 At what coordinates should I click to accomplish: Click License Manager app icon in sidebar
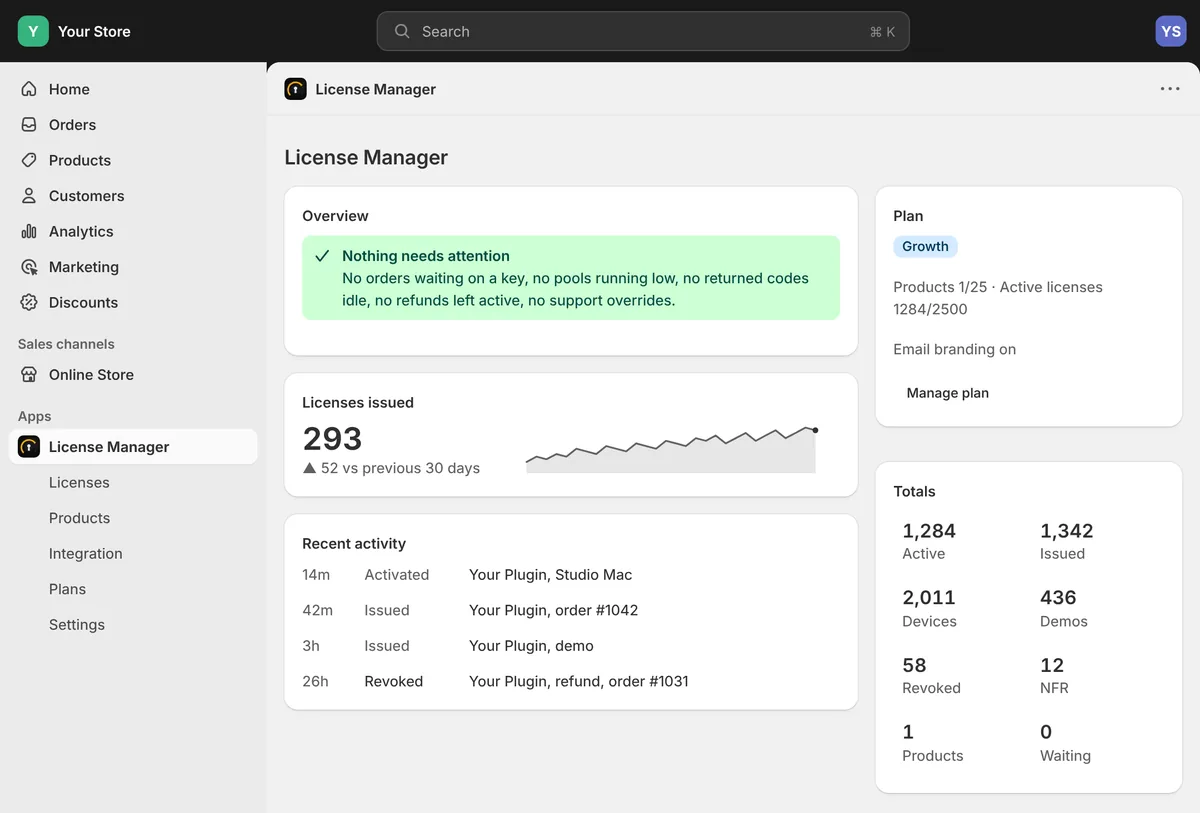(x=29, y=447)
